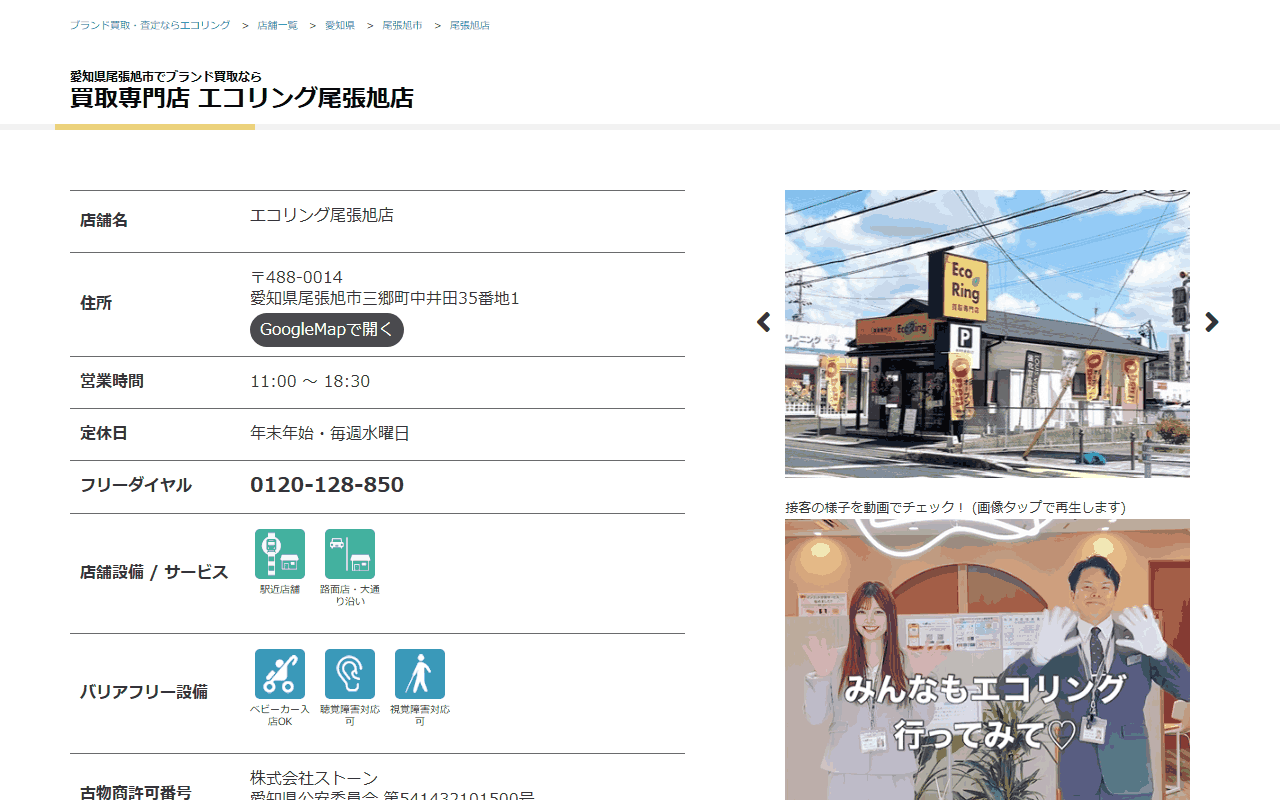Click the store name value エコリング尾張旭店

point(322,215)
